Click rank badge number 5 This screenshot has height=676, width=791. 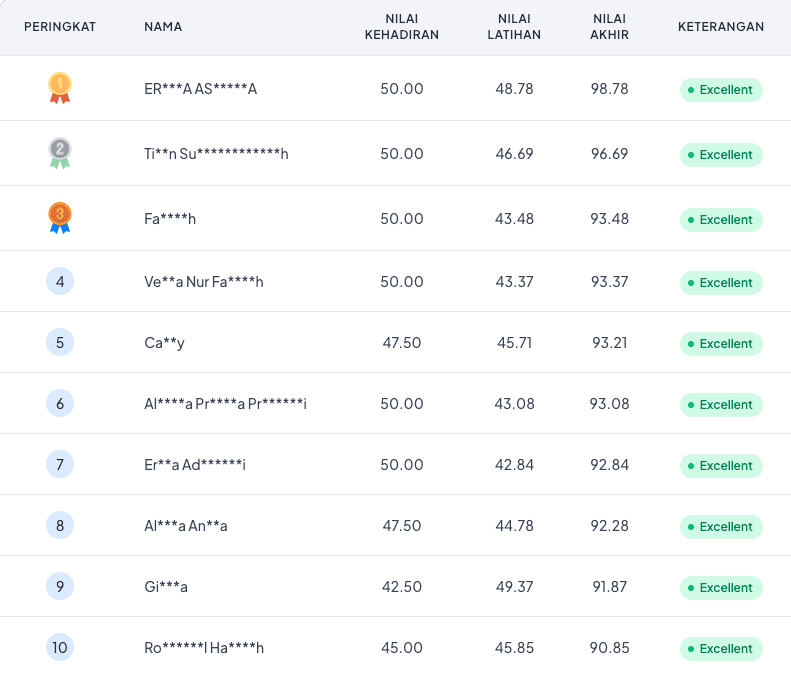(60, 343)
